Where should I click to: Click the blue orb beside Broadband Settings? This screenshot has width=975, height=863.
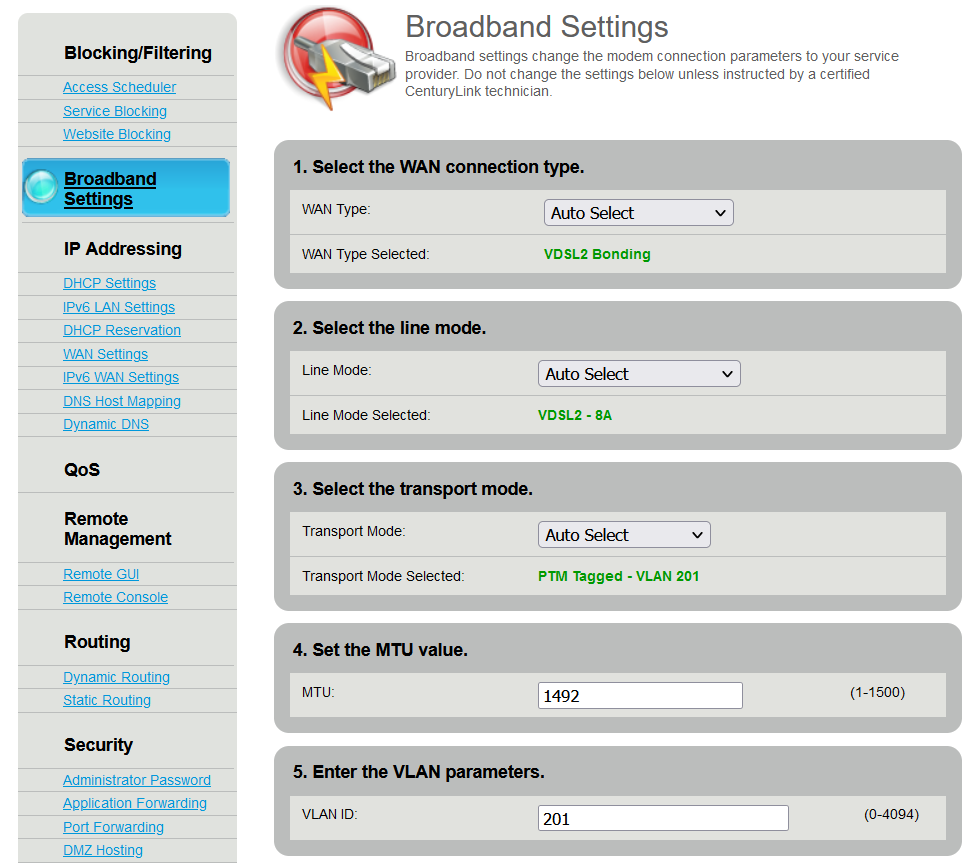[x=41, y=187]
